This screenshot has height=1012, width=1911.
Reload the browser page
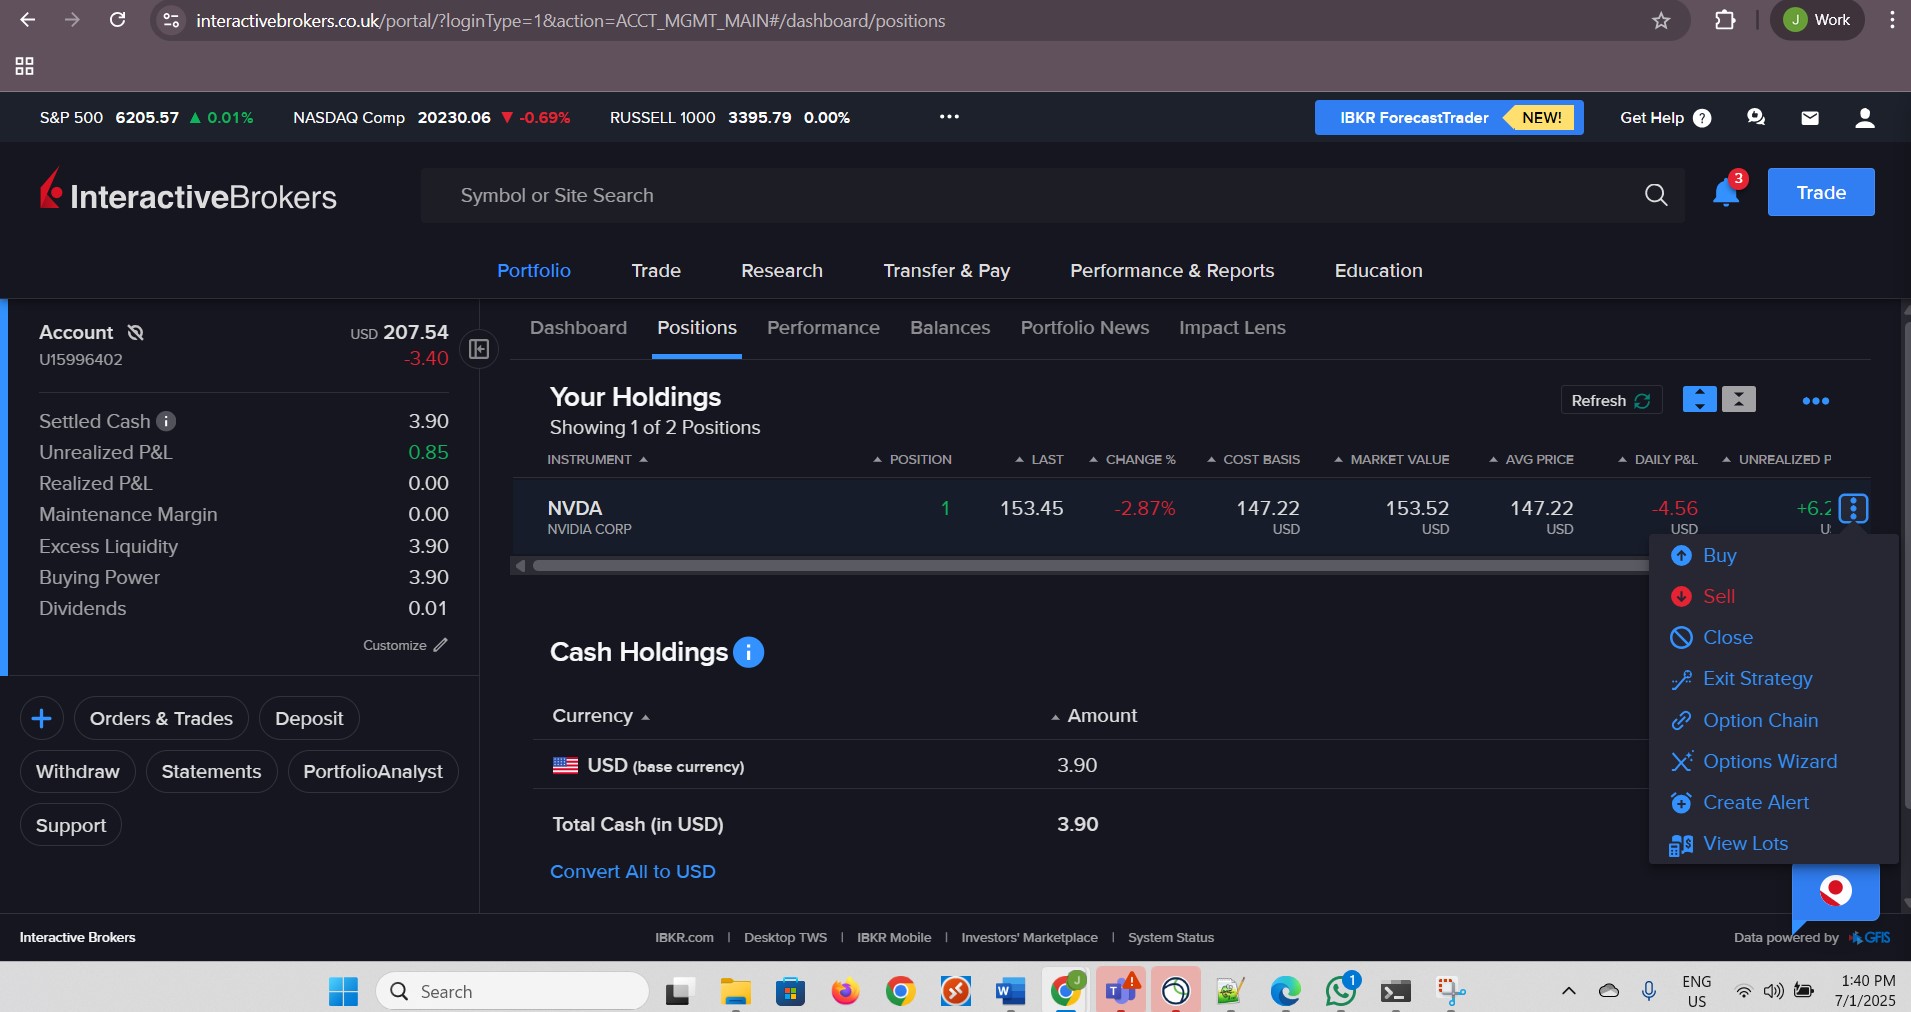click(x=117, y=20)
